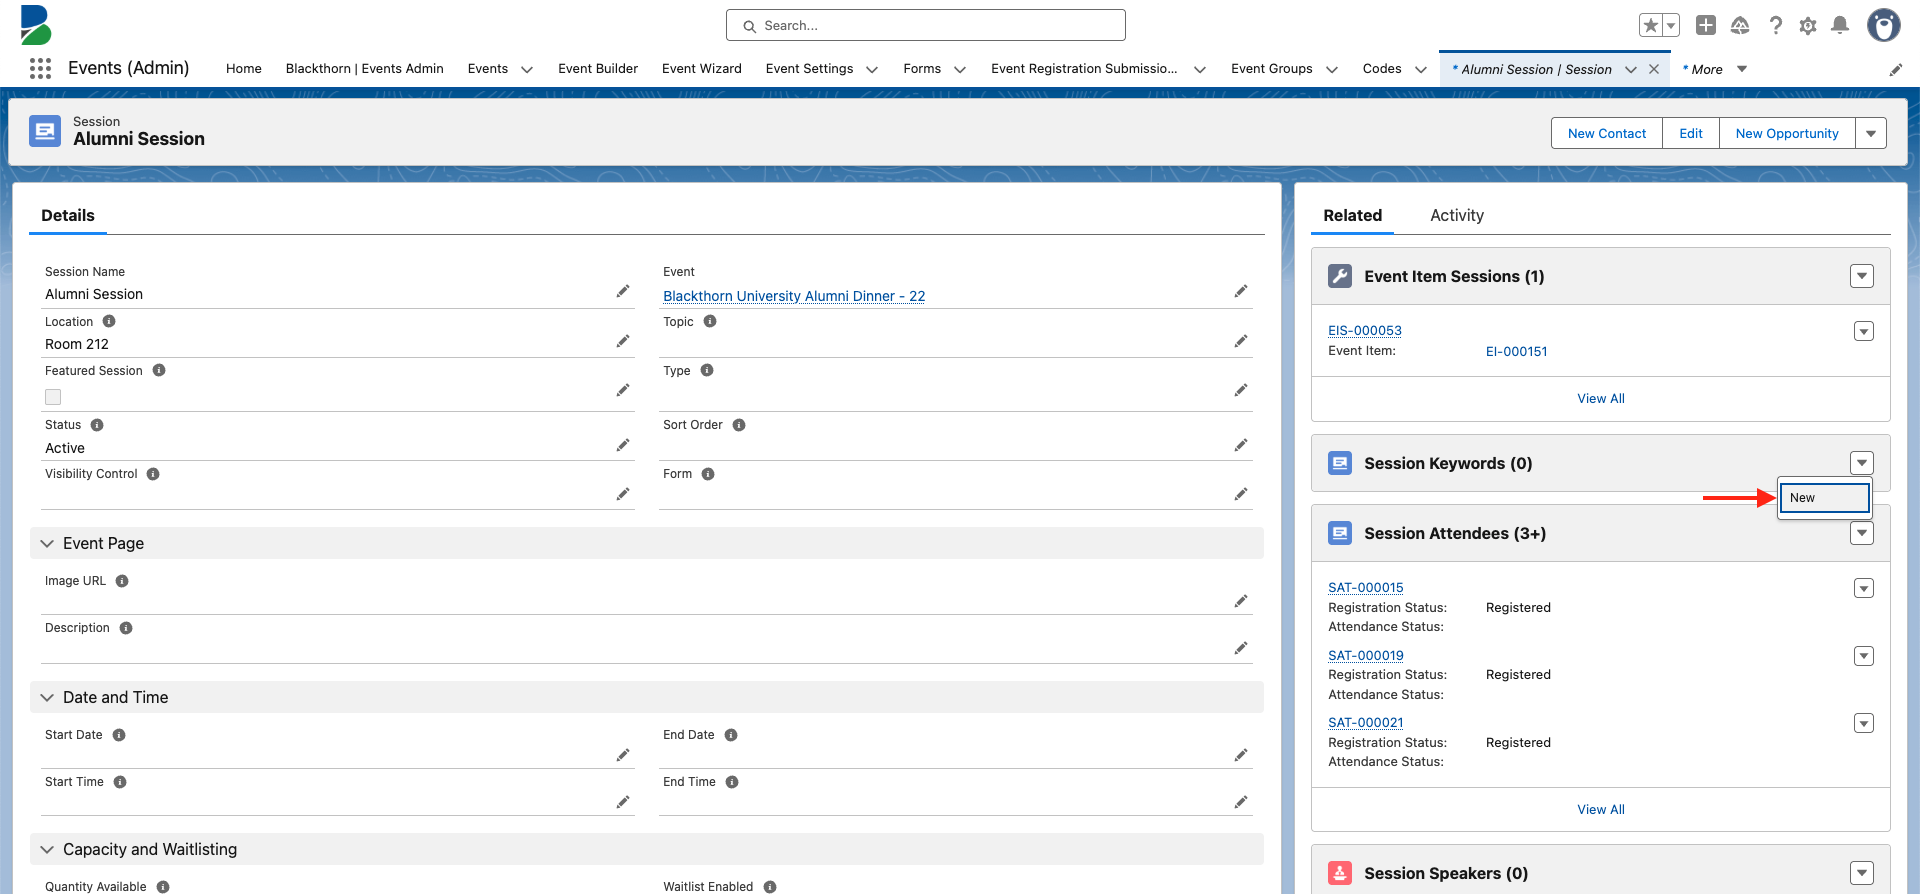
Task: Open Session Speakers list dropdown
Action: pyautogui.click(x=1862, y=873)
